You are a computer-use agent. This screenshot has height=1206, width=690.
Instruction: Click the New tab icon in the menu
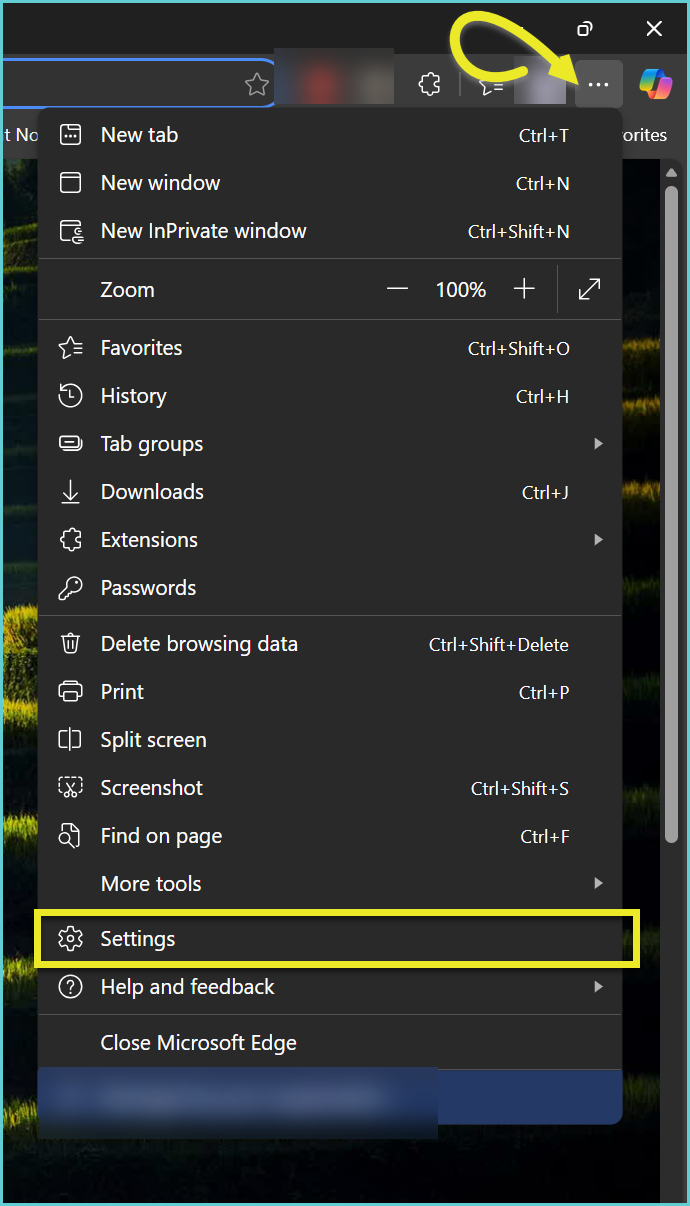pos(70,135)
